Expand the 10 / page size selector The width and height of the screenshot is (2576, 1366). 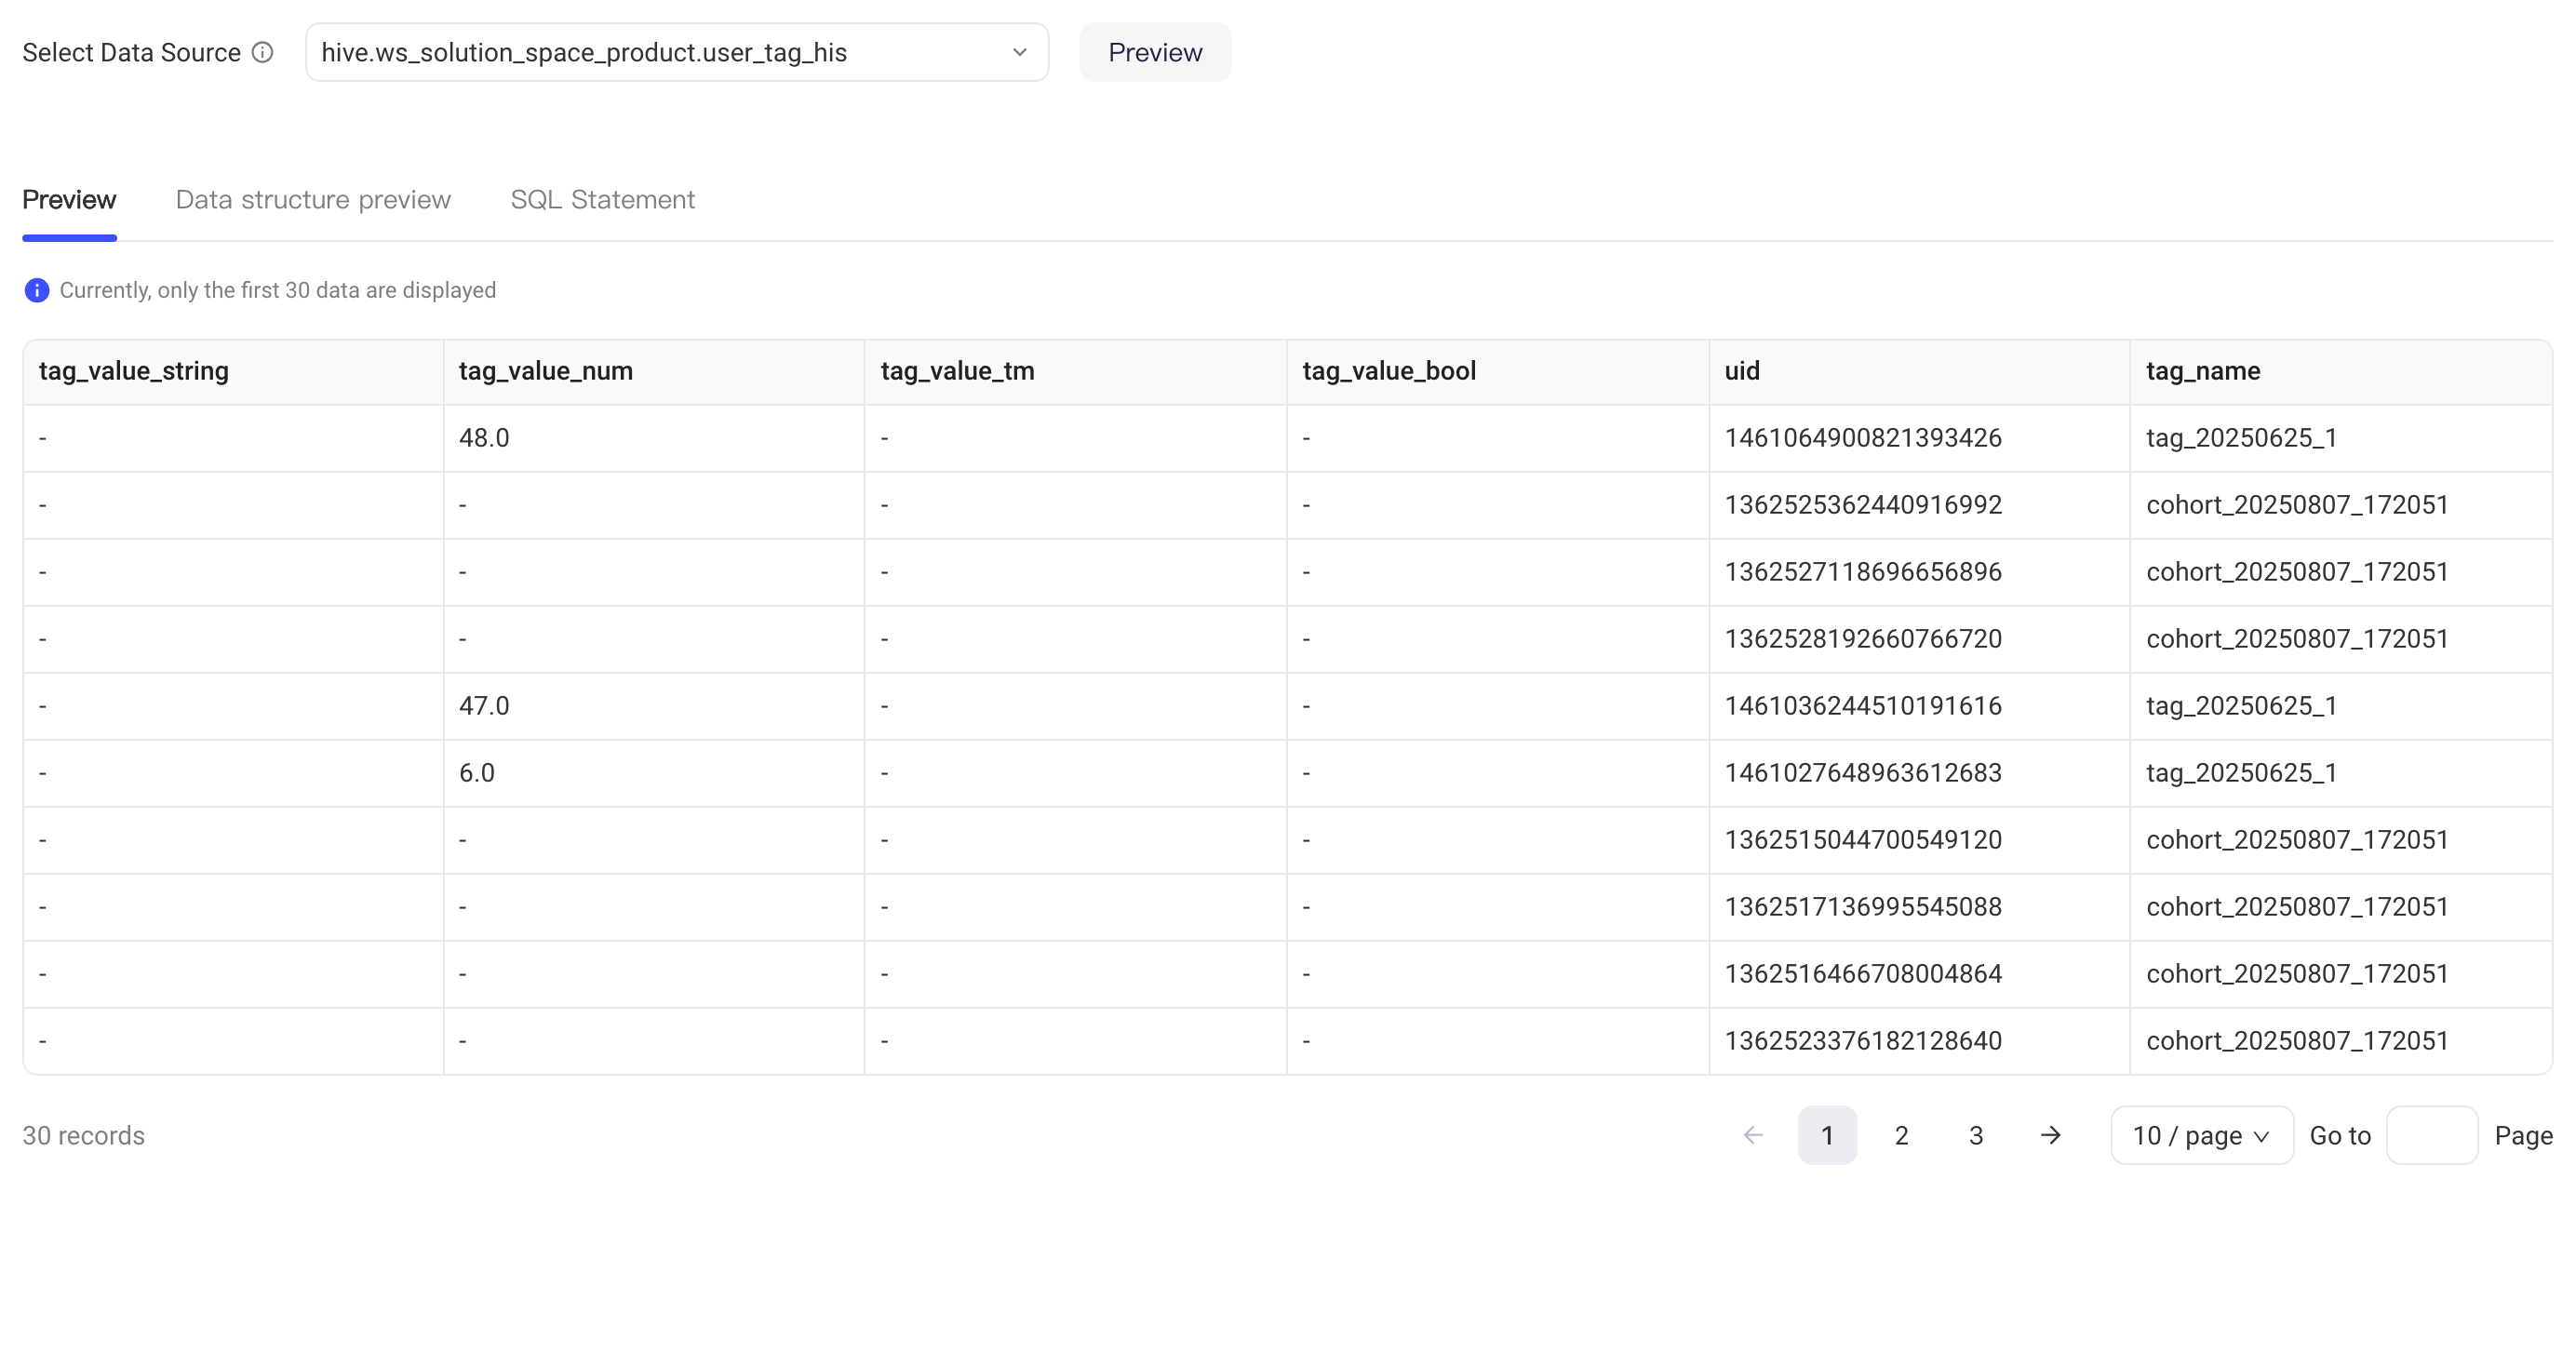[2202, 1135]
